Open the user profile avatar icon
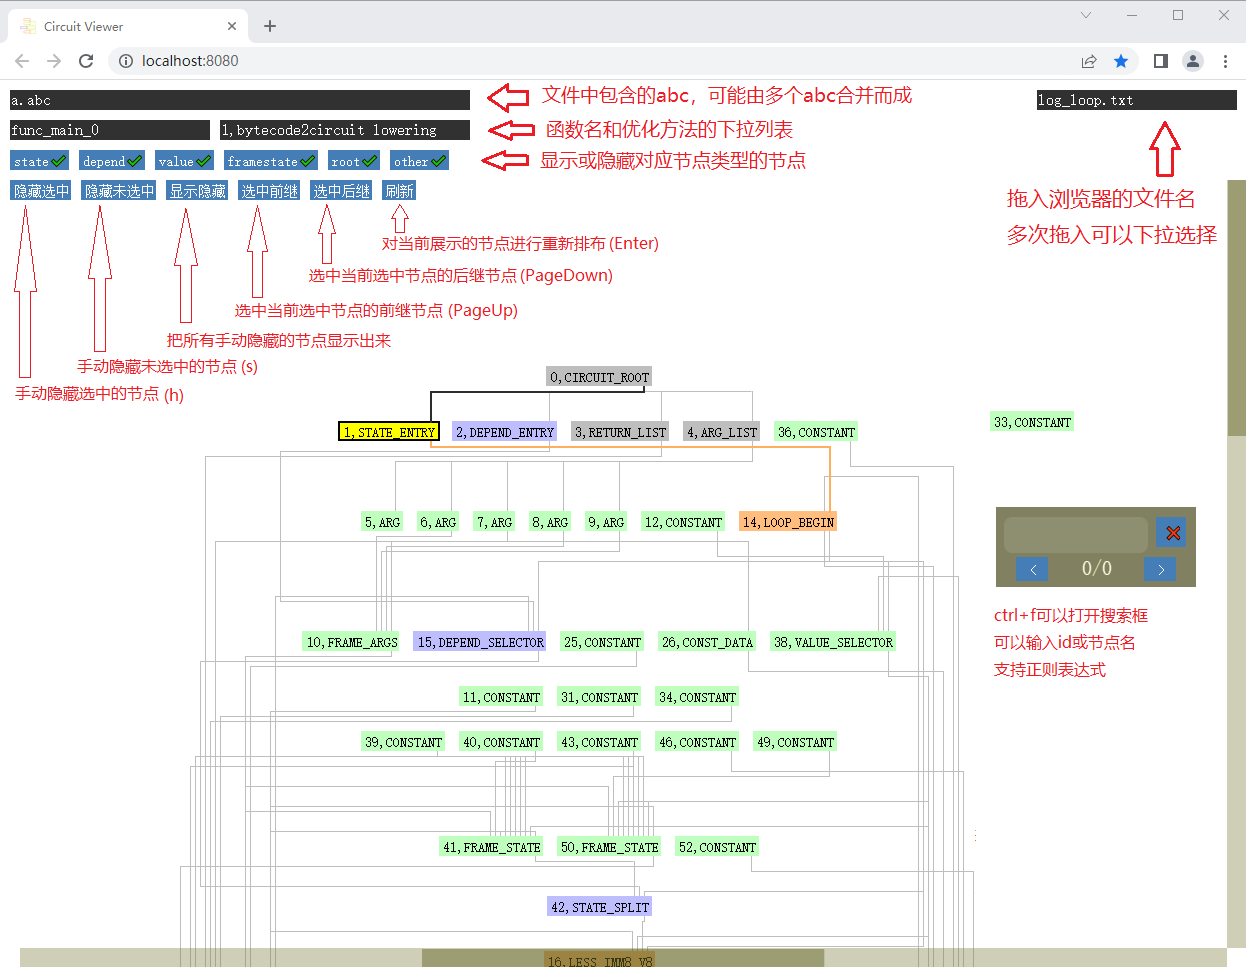Viewport: 1246px width, 967px height. pos(1193,61)
